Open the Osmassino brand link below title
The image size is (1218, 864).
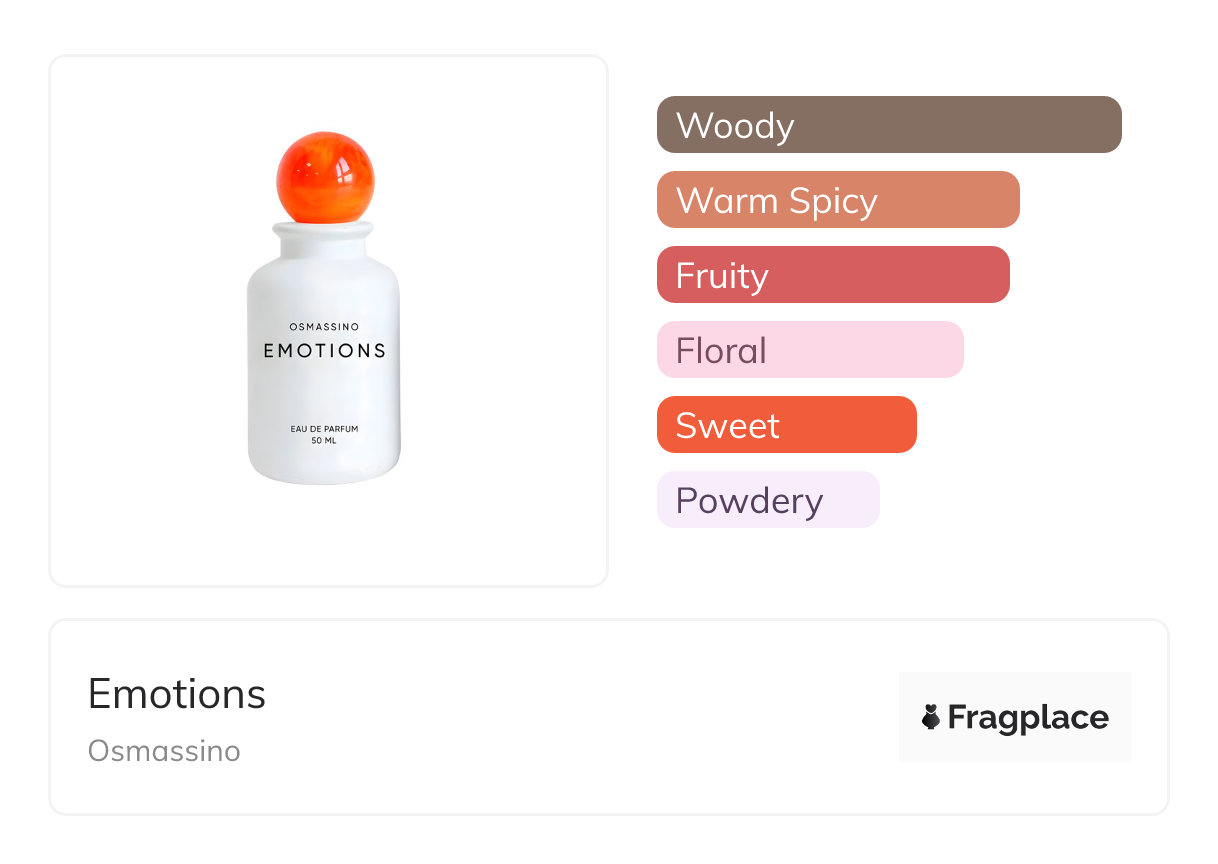click(x=164, y=751)
